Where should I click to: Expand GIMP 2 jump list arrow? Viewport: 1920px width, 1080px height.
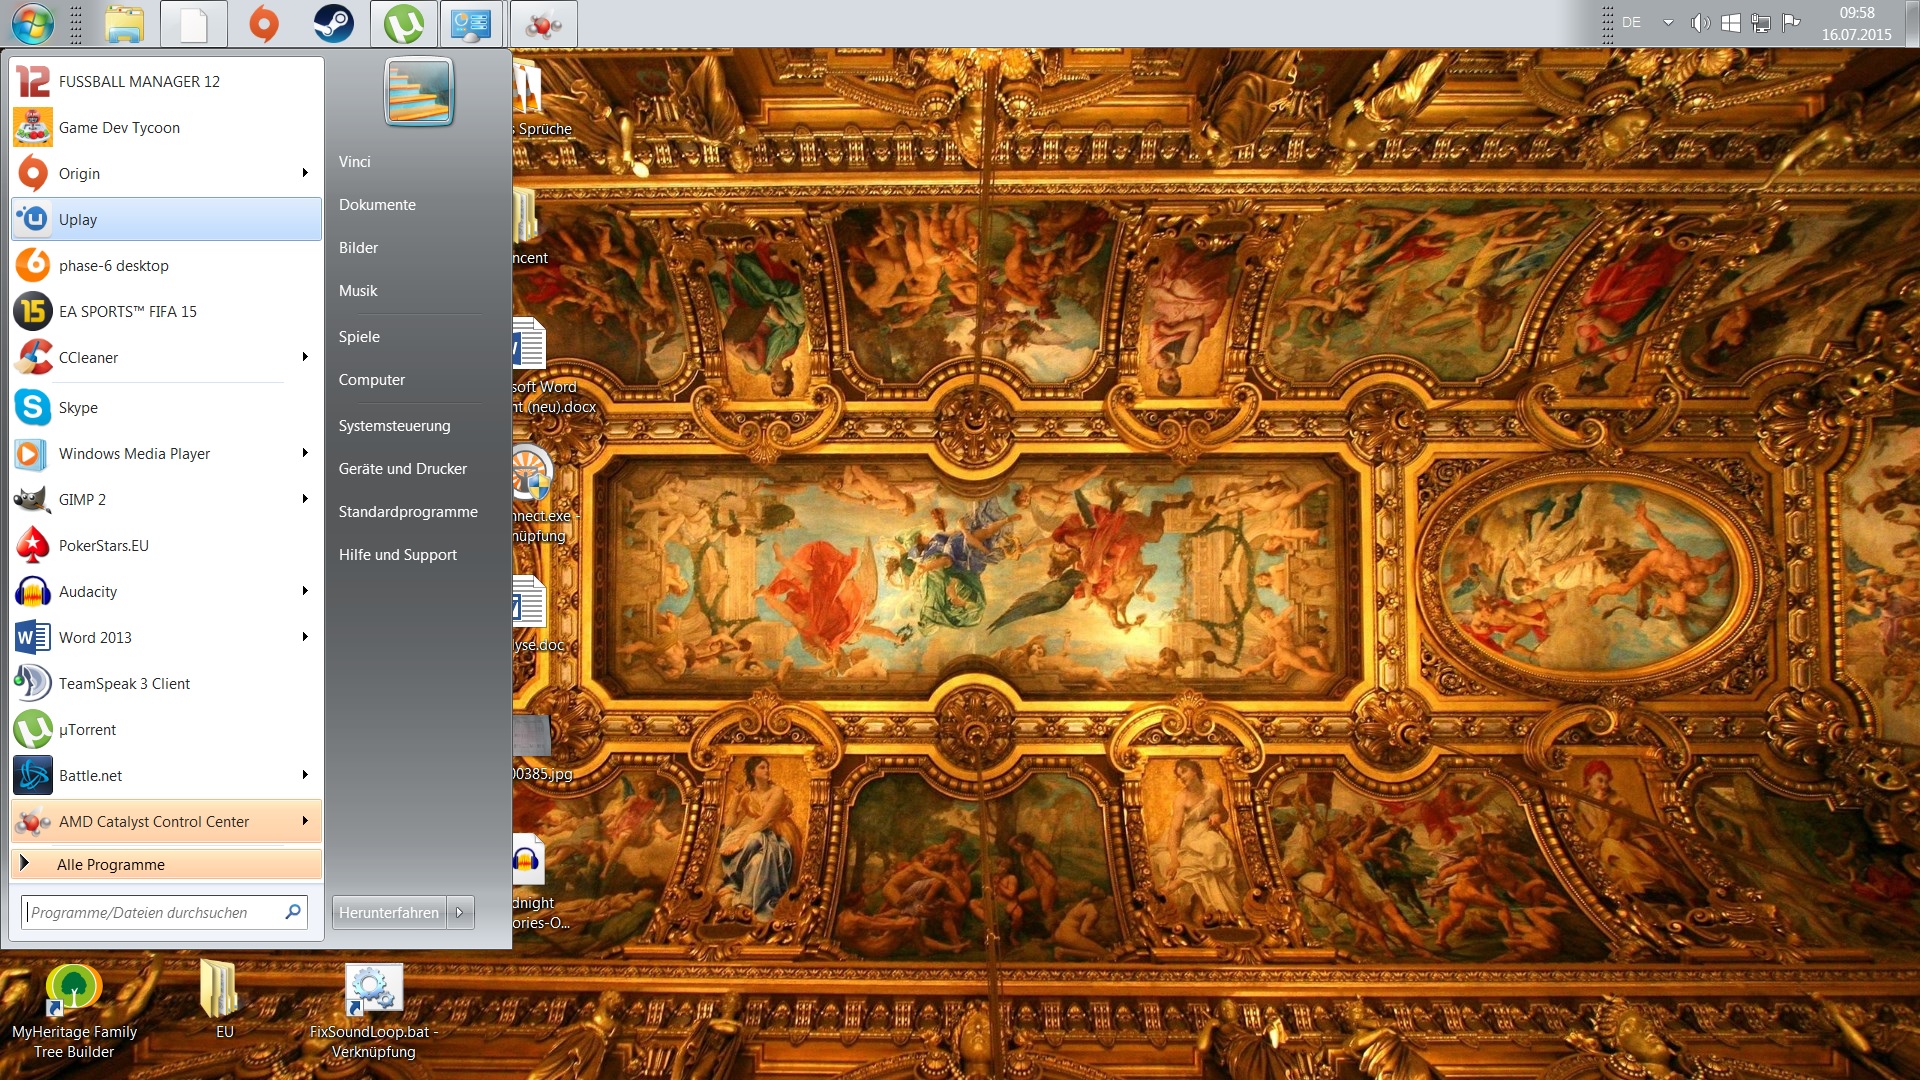(305, 500)
